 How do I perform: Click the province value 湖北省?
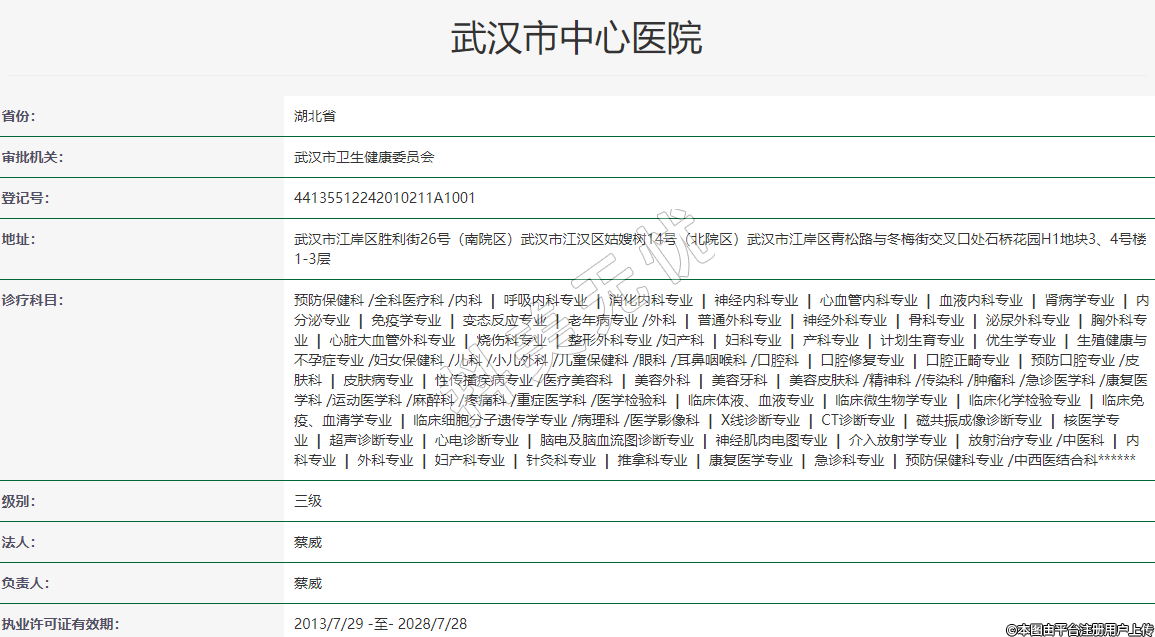click(x=315, y=116)
